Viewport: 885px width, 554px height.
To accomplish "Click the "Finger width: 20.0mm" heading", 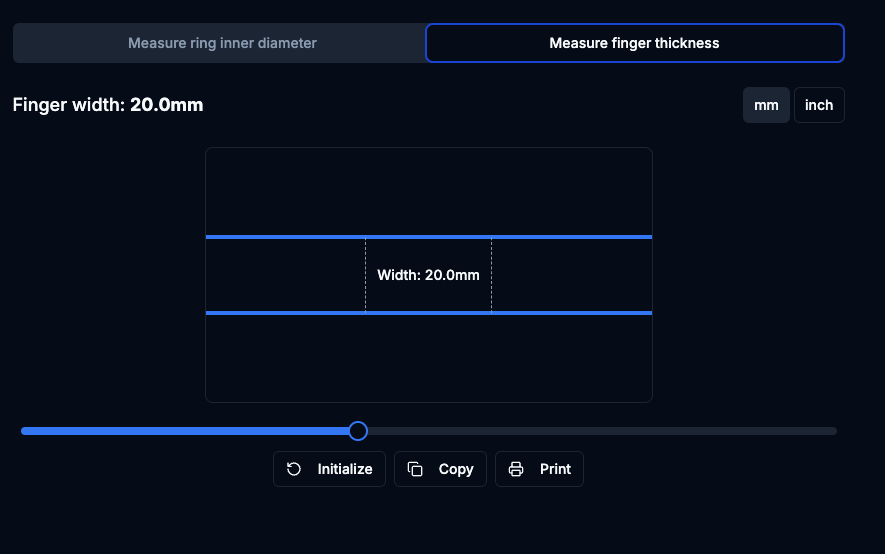I will click(108, 105).
